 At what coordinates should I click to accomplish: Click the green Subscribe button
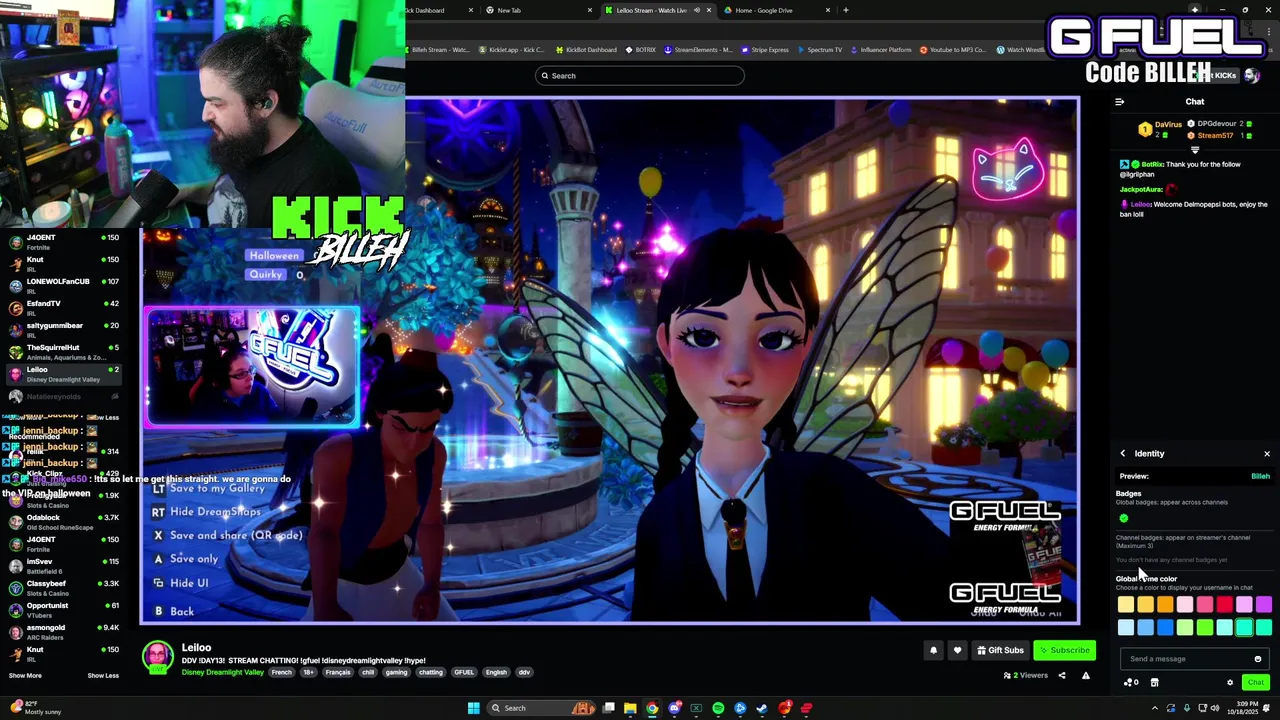click(1065, 650)
